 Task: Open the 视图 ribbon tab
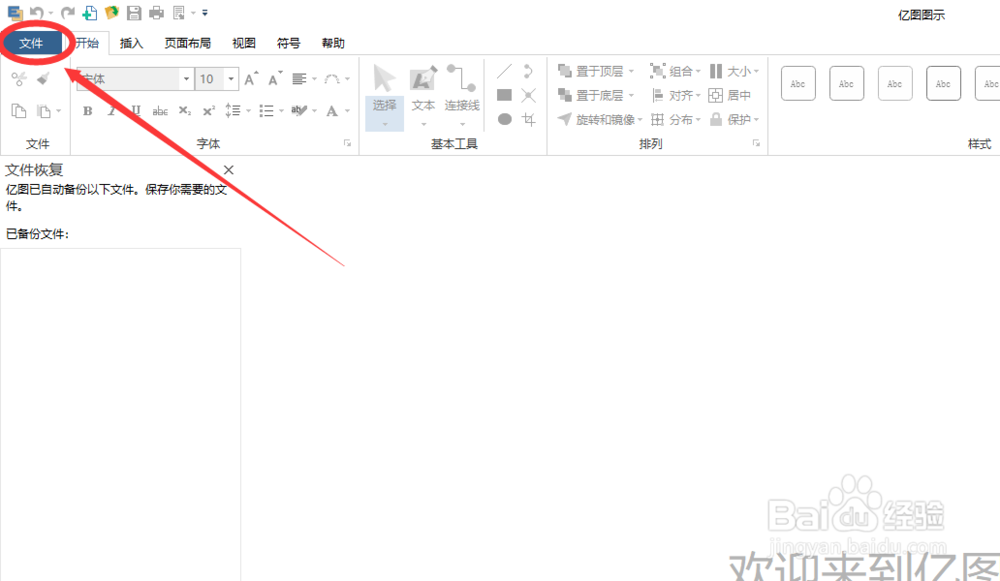[244, 43]
